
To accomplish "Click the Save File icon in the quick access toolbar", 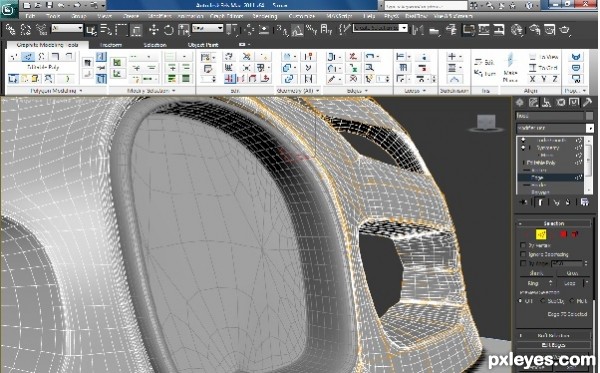I will [49, 5].
